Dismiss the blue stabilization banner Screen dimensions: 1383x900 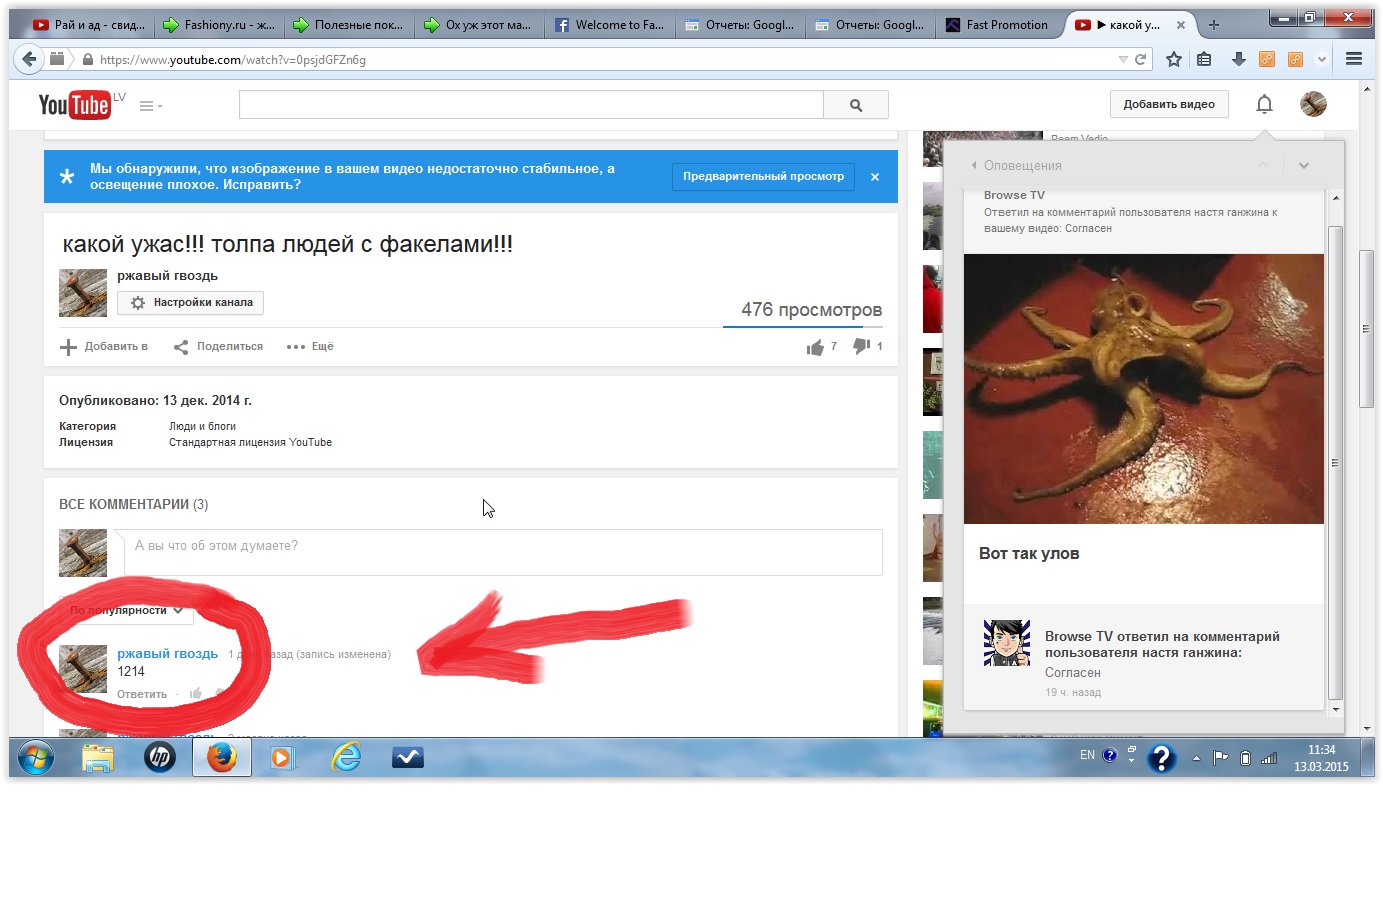click(875, 177)
